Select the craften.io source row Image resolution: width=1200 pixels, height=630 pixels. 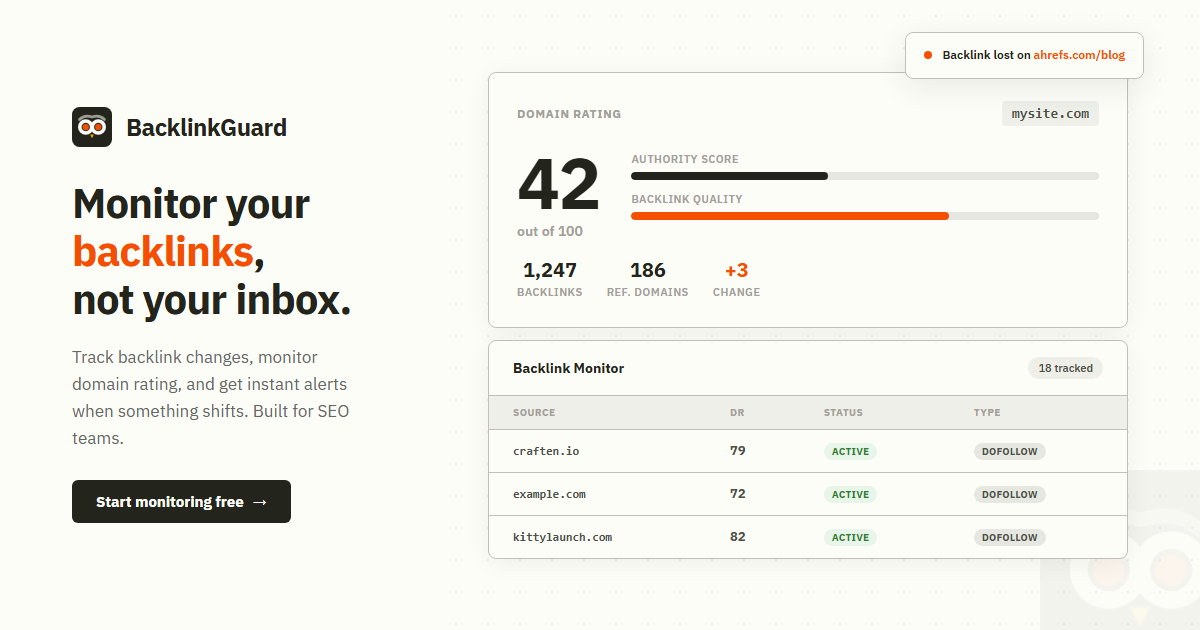click(808, 451)
